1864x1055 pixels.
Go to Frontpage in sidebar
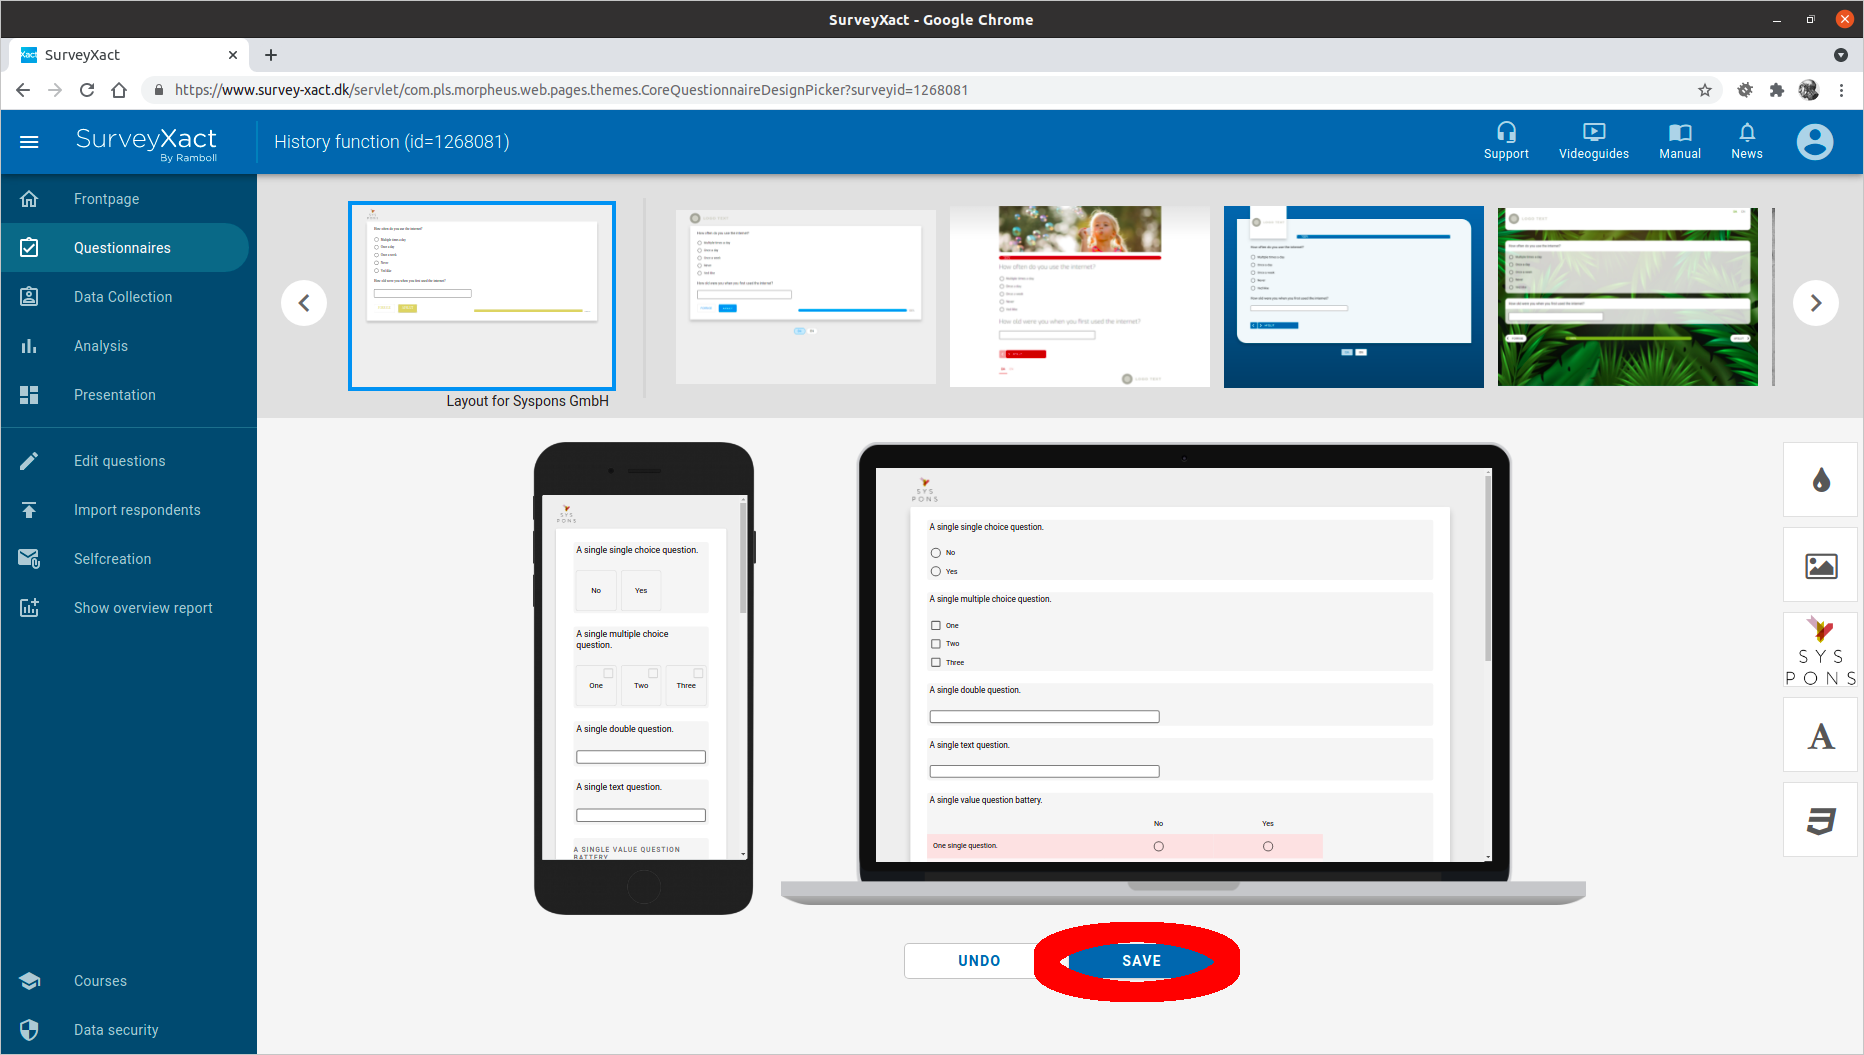[106, 199]
